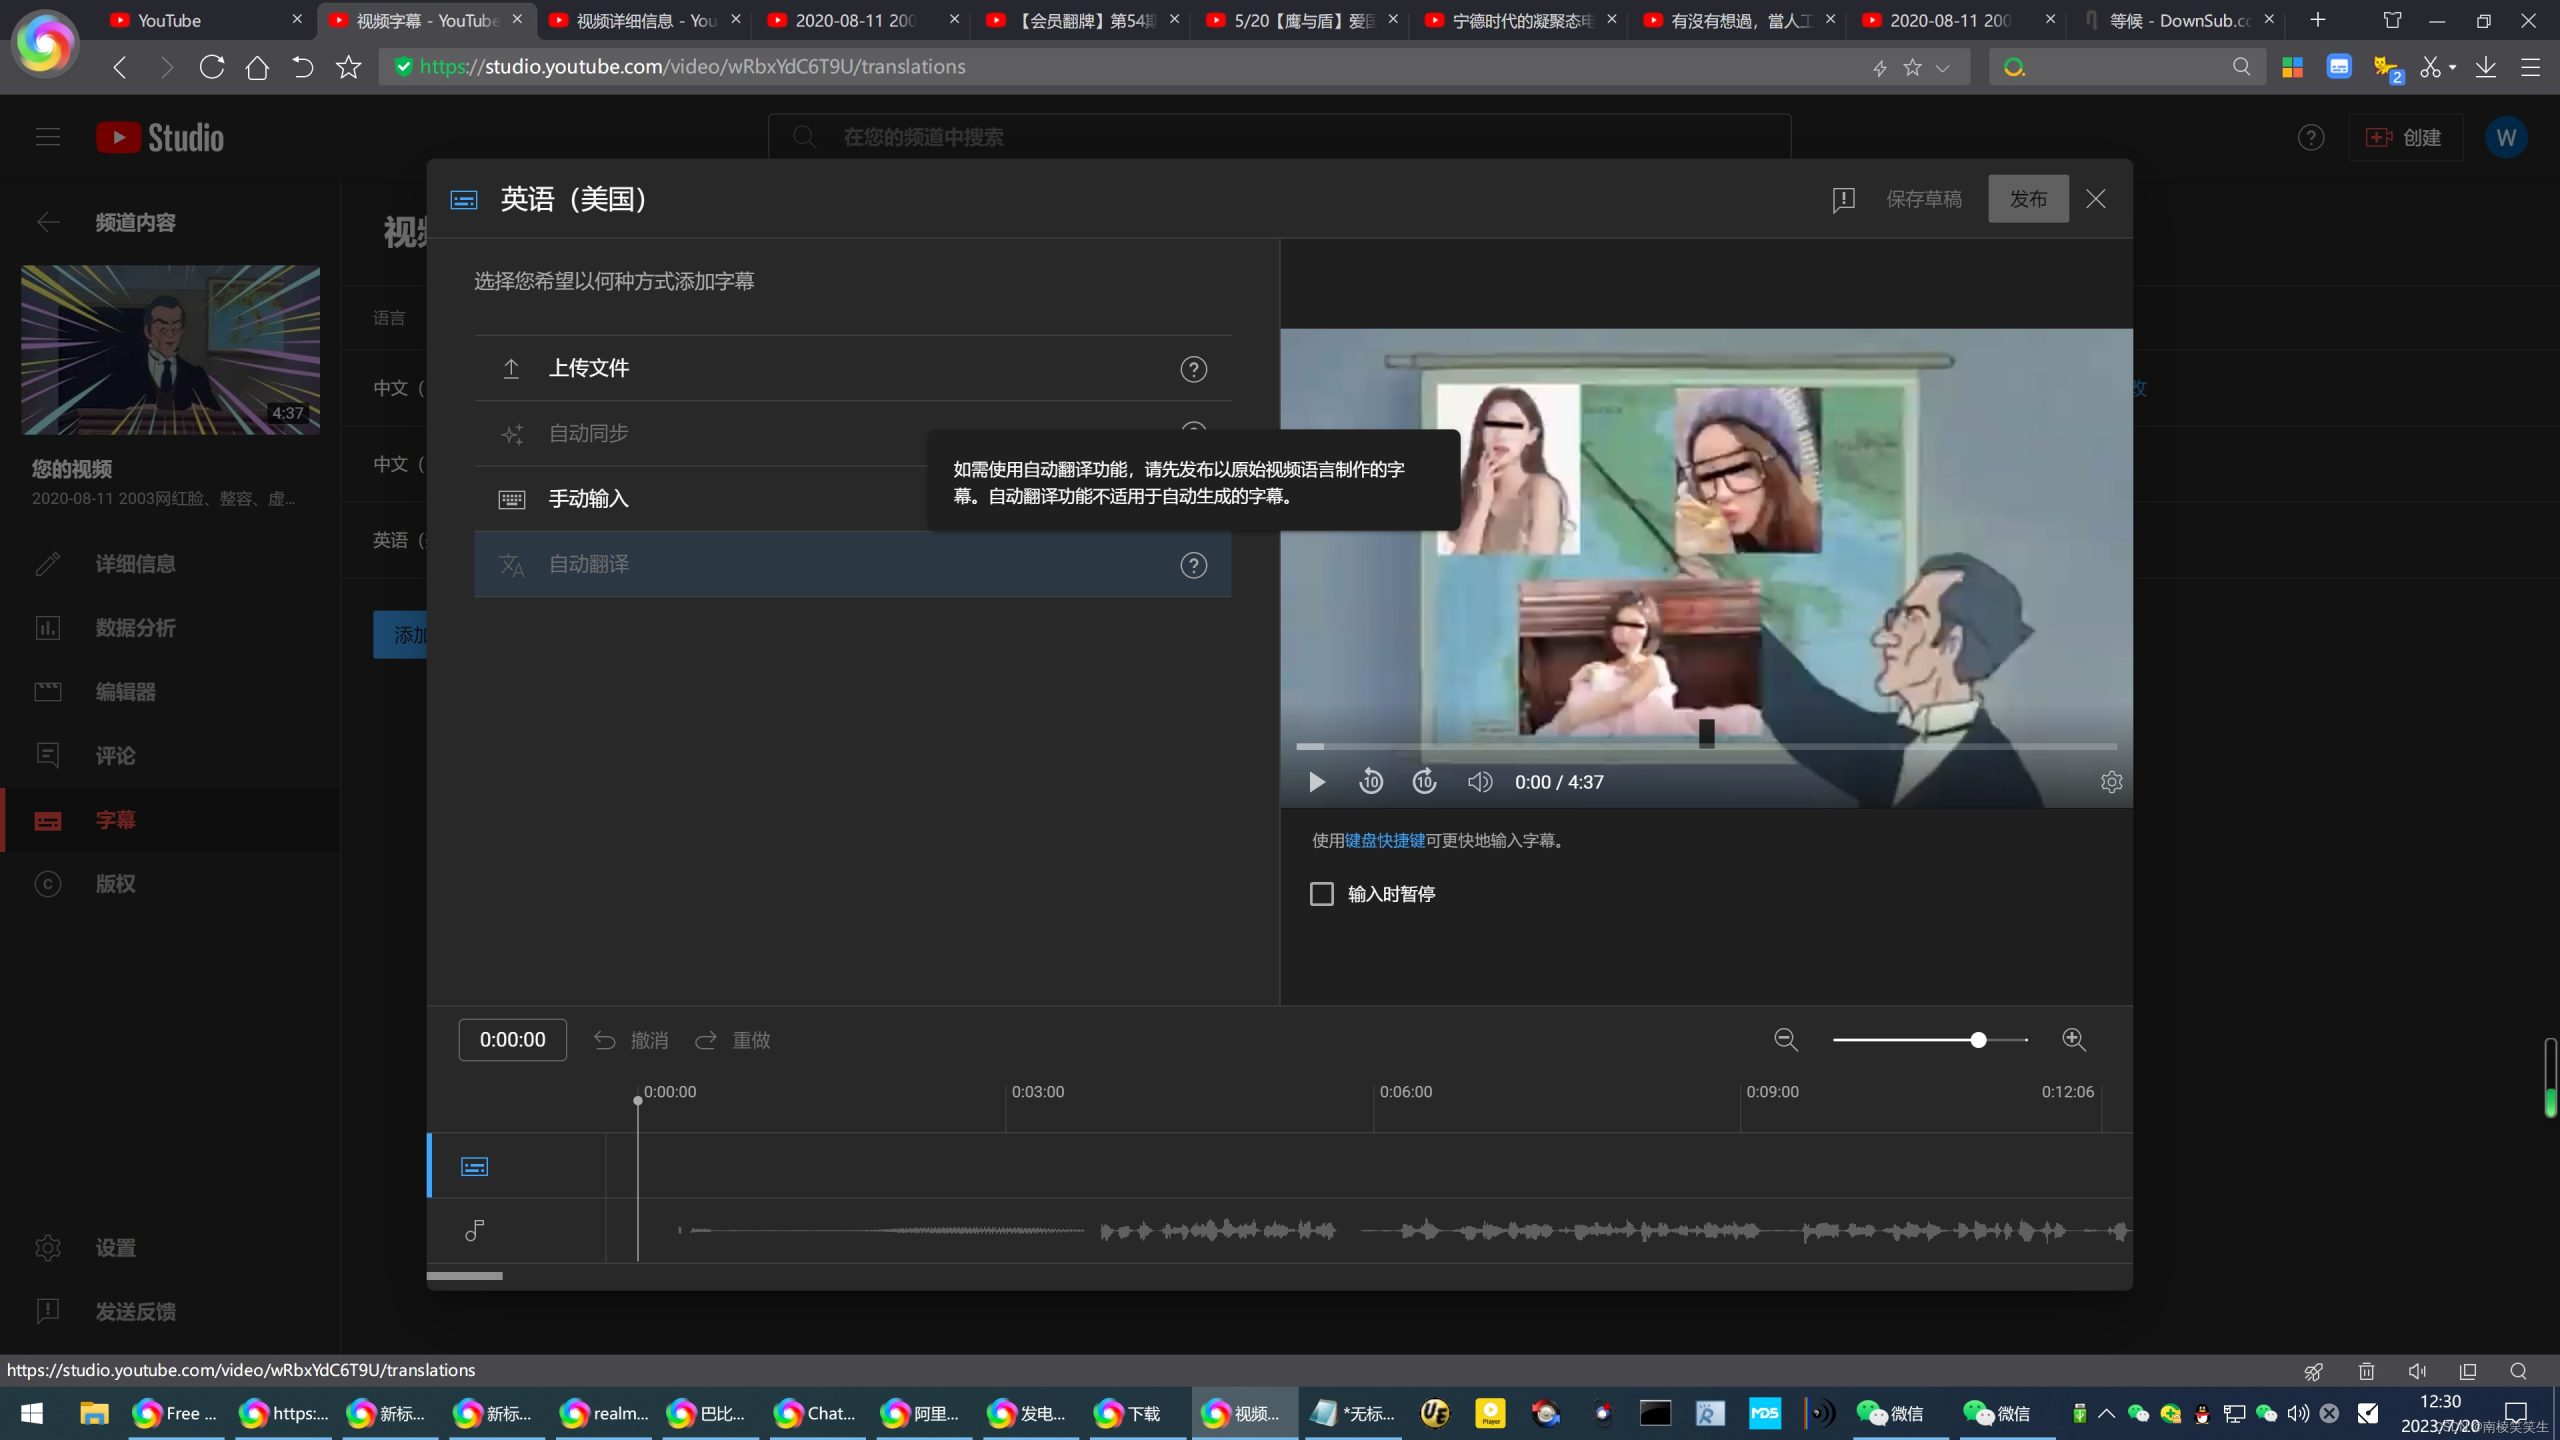
Task: Zoom in the subtitle timeline
Action: (2074, 1040)
